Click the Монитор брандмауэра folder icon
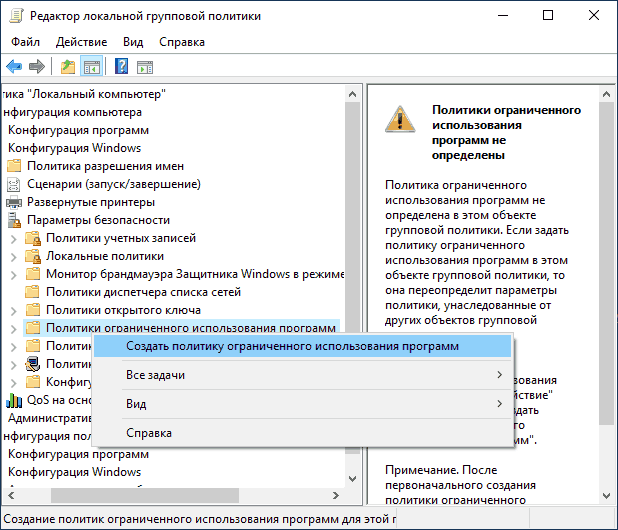Image resolution: width=618 pixels, height=530 pixels. click(33, 274)
